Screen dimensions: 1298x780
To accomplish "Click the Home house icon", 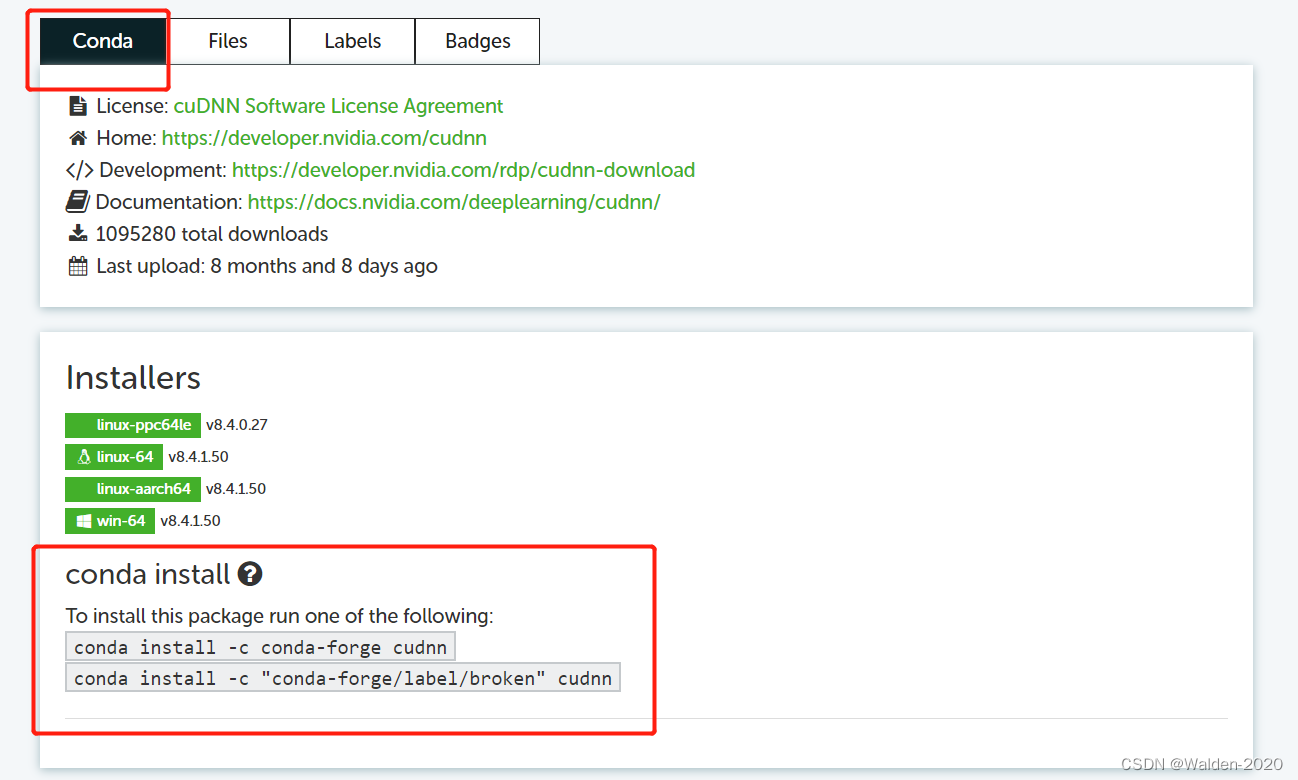I will (x=78, y=138).
